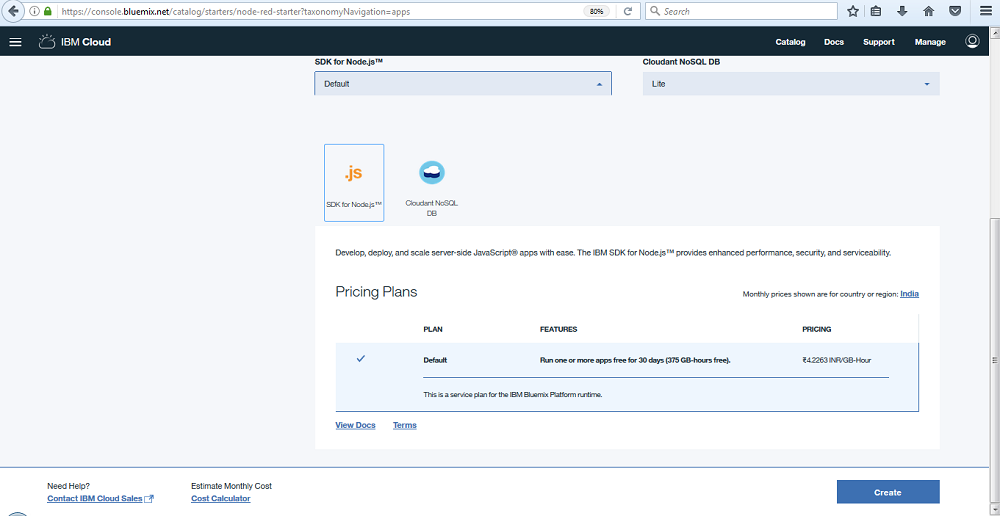Image resolution: width=1000 pixels, height=516 pixels.
Task: Select the SDK for Node.js tile
Action: [354, 183]
